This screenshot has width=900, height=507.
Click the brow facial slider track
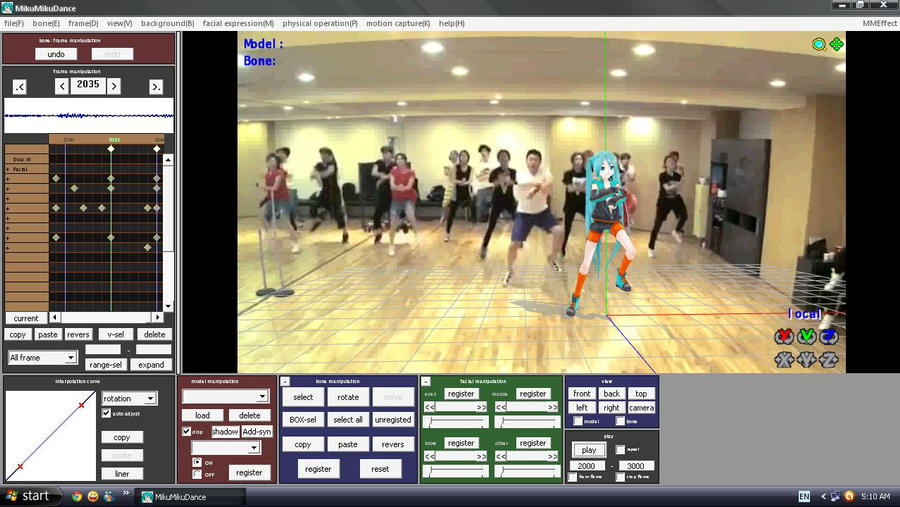456,471
